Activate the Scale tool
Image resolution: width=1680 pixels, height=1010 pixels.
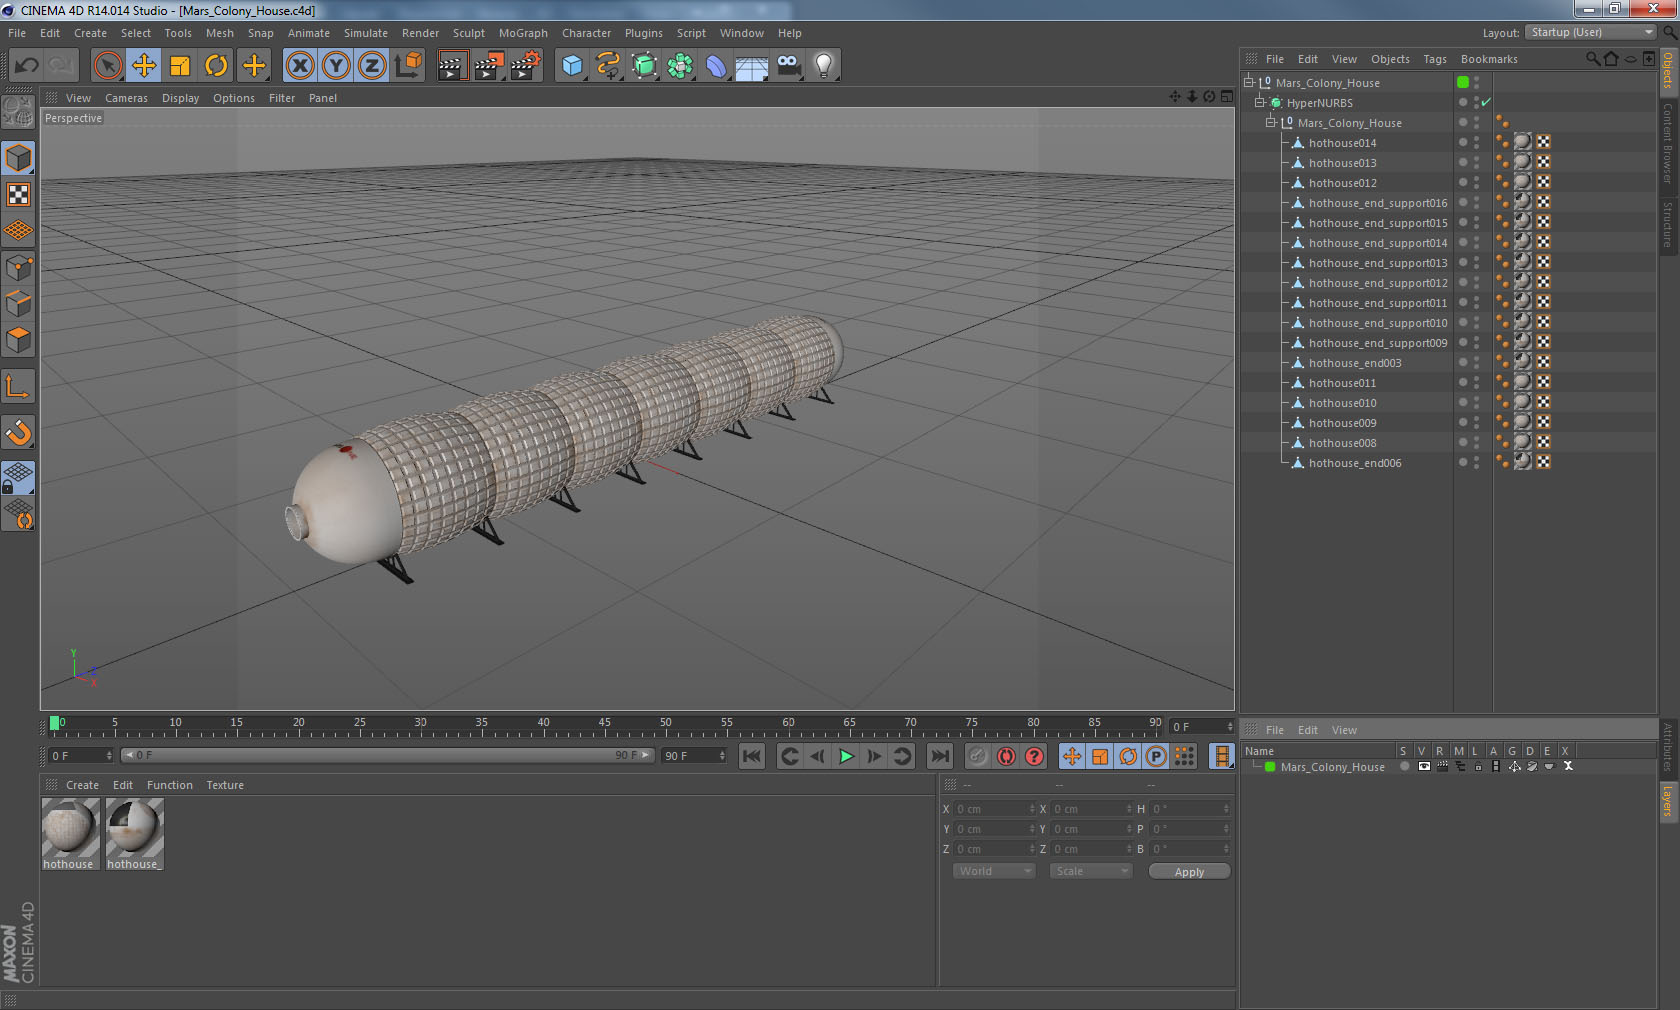pyautogui.click(x=180, y=66)
